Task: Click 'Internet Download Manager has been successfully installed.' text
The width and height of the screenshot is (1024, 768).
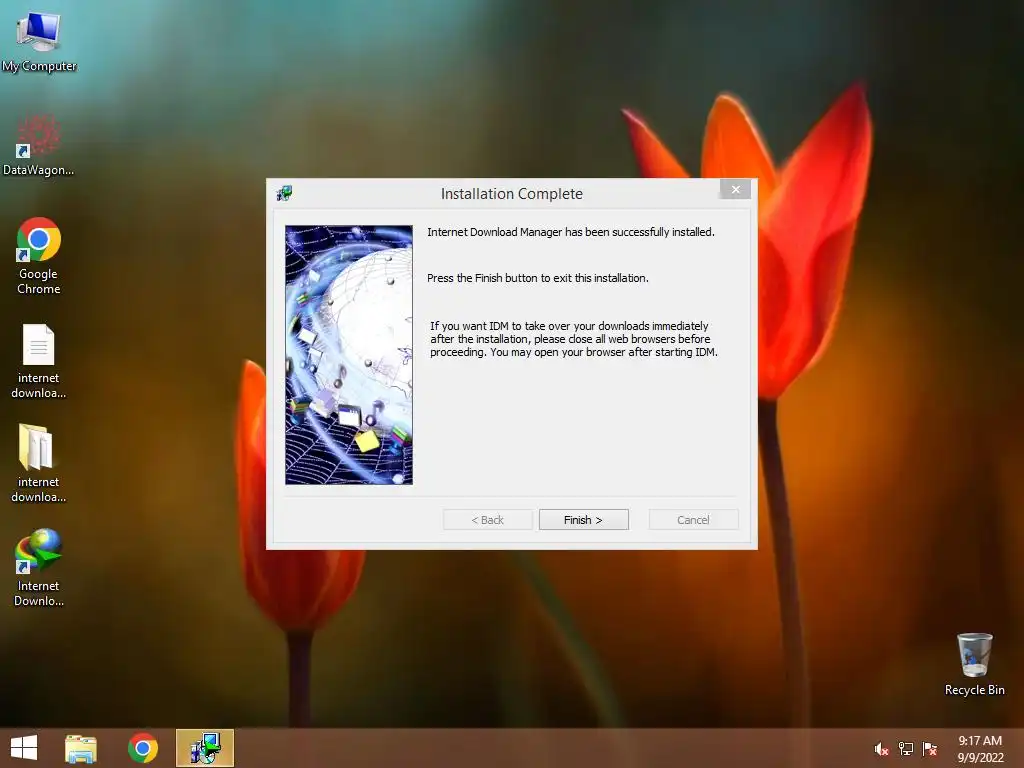Action: 571,232
